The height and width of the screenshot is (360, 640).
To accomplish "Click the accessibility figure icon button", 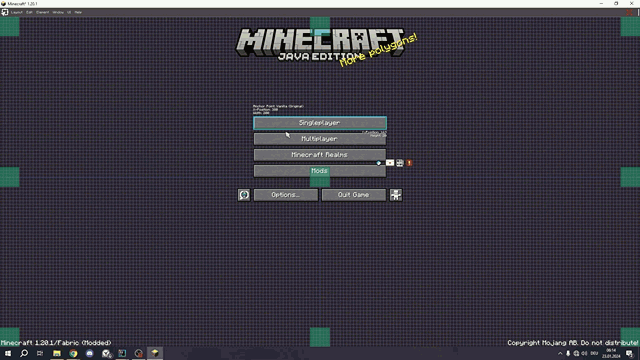I will coord(396,195).
